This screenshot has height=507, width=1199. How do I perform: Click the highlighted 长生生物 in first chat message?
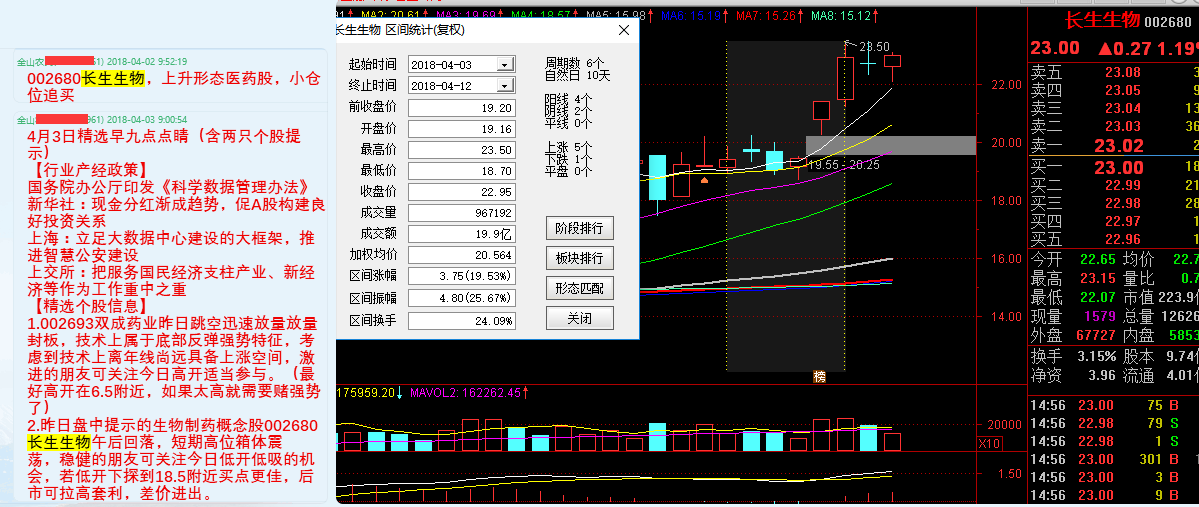(112, 80)
